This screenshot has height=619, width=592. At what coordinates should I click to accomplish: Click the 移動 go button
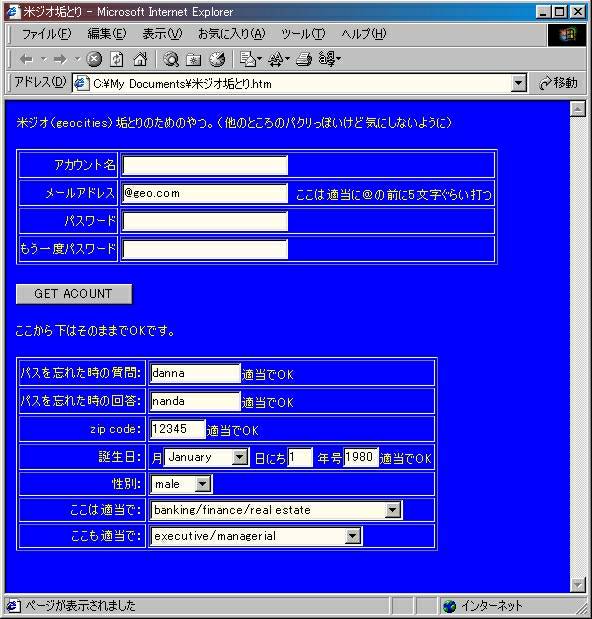coord(558,83)
